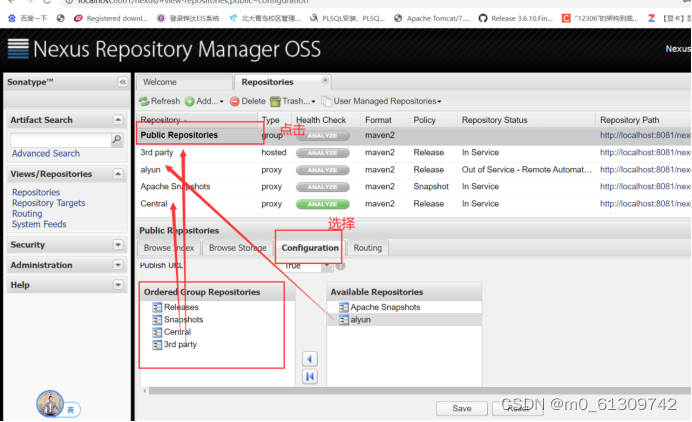Select the Central repository row
692x422 pixels.
click(x=413, y=204)
